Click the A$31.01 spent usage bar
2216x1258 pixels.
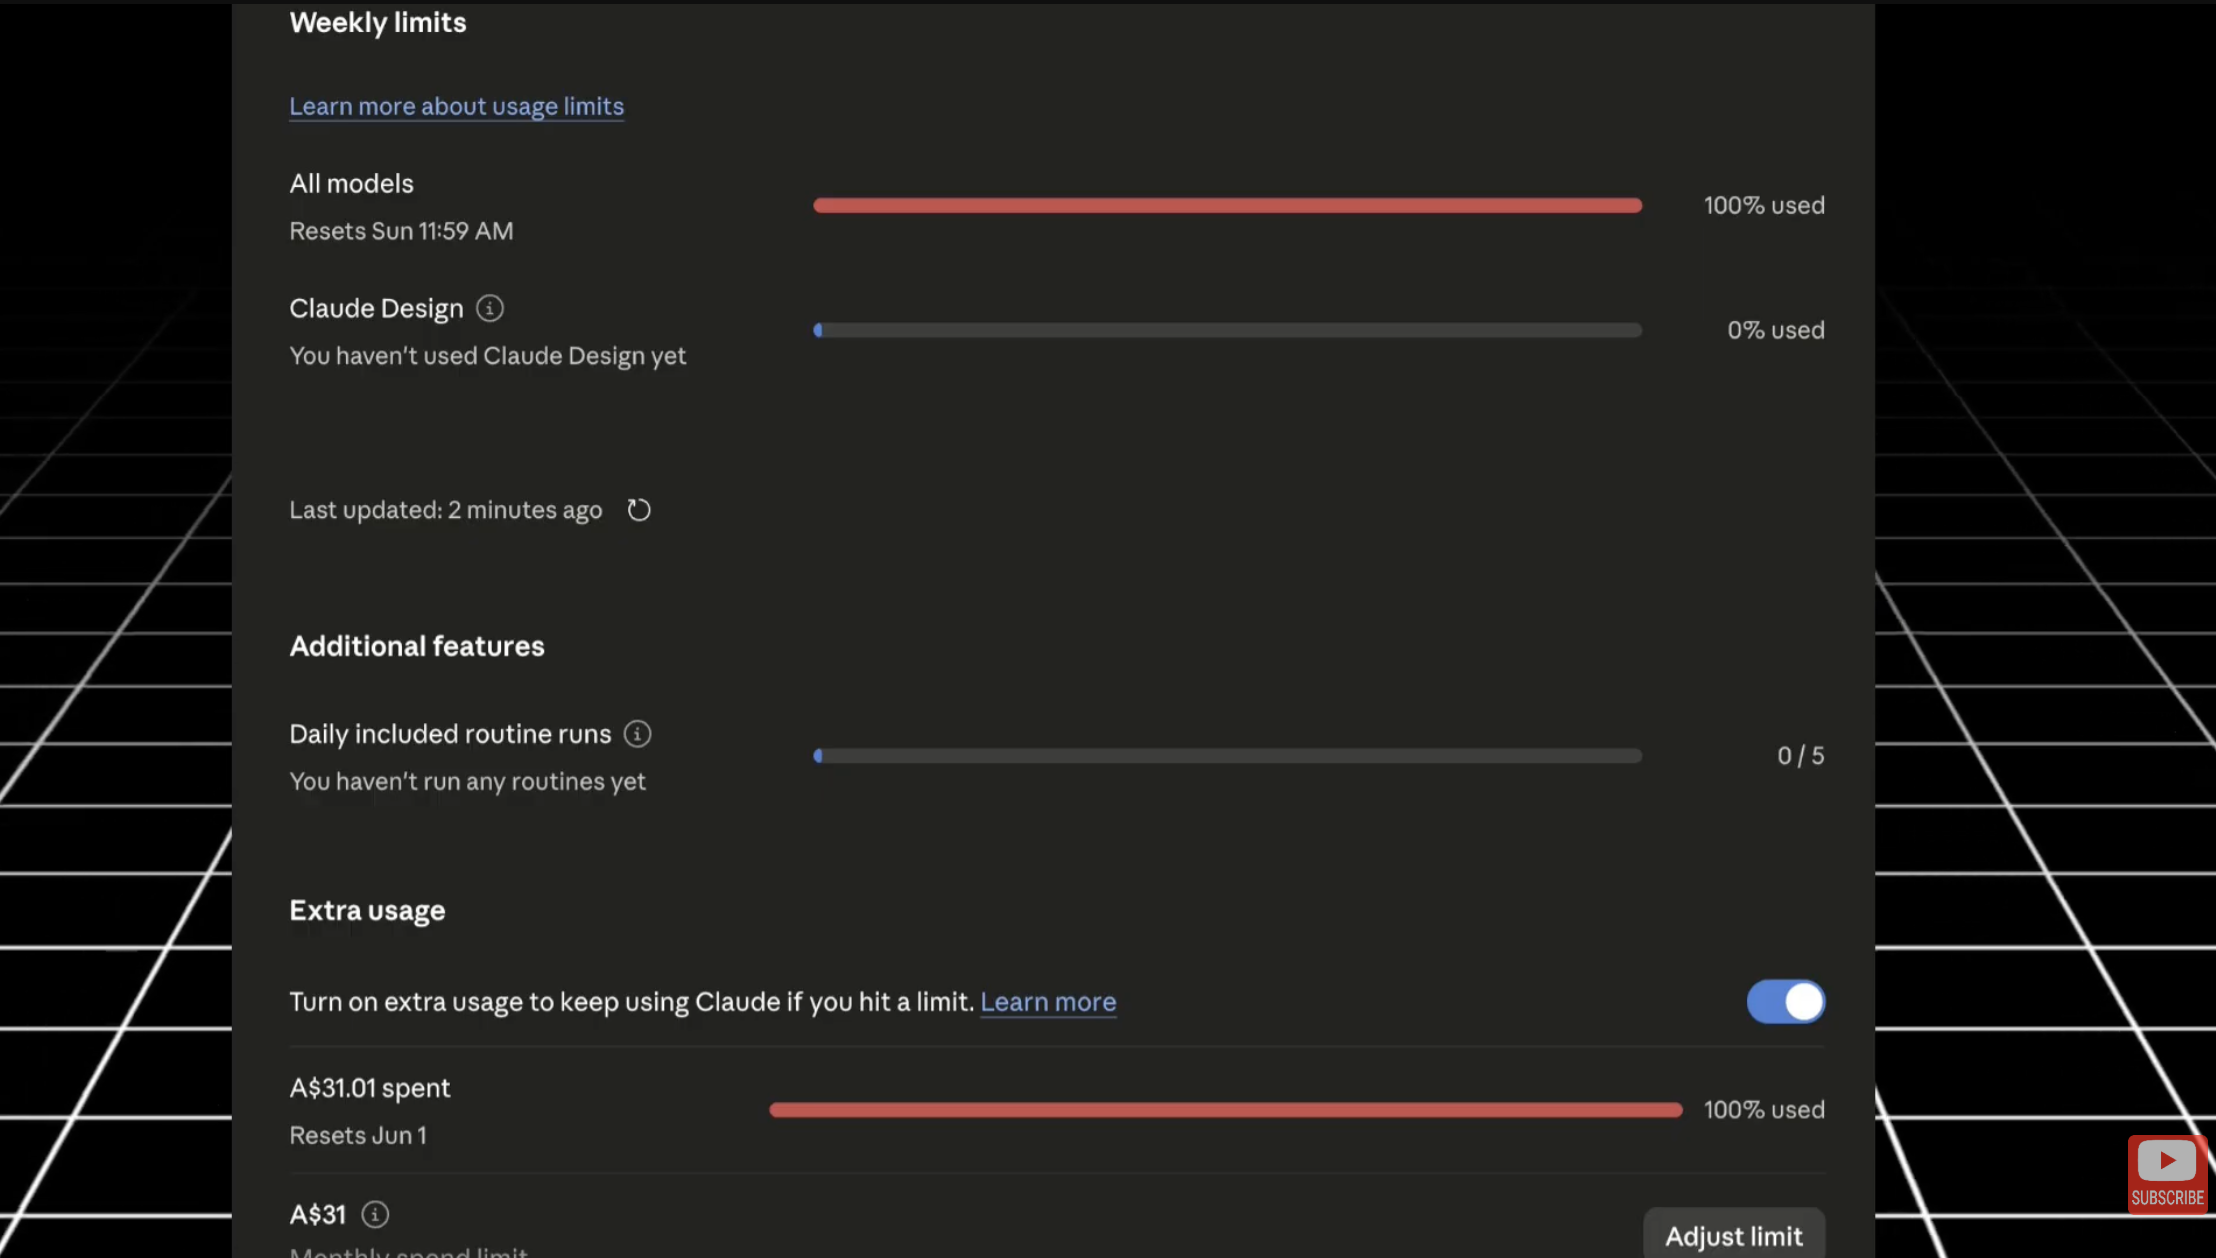(x=1225, y=1110)
